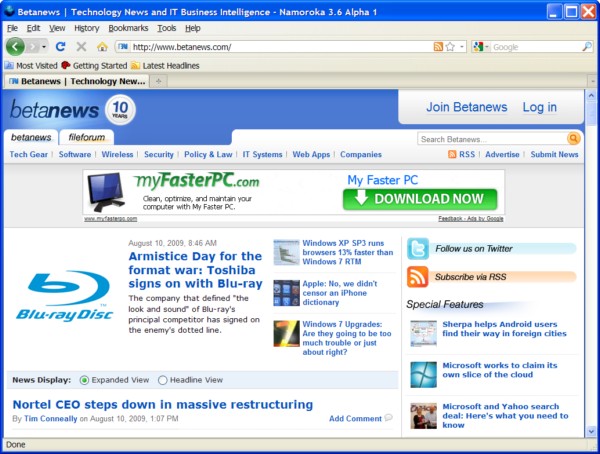Click the Submit News link

point(554,154)
